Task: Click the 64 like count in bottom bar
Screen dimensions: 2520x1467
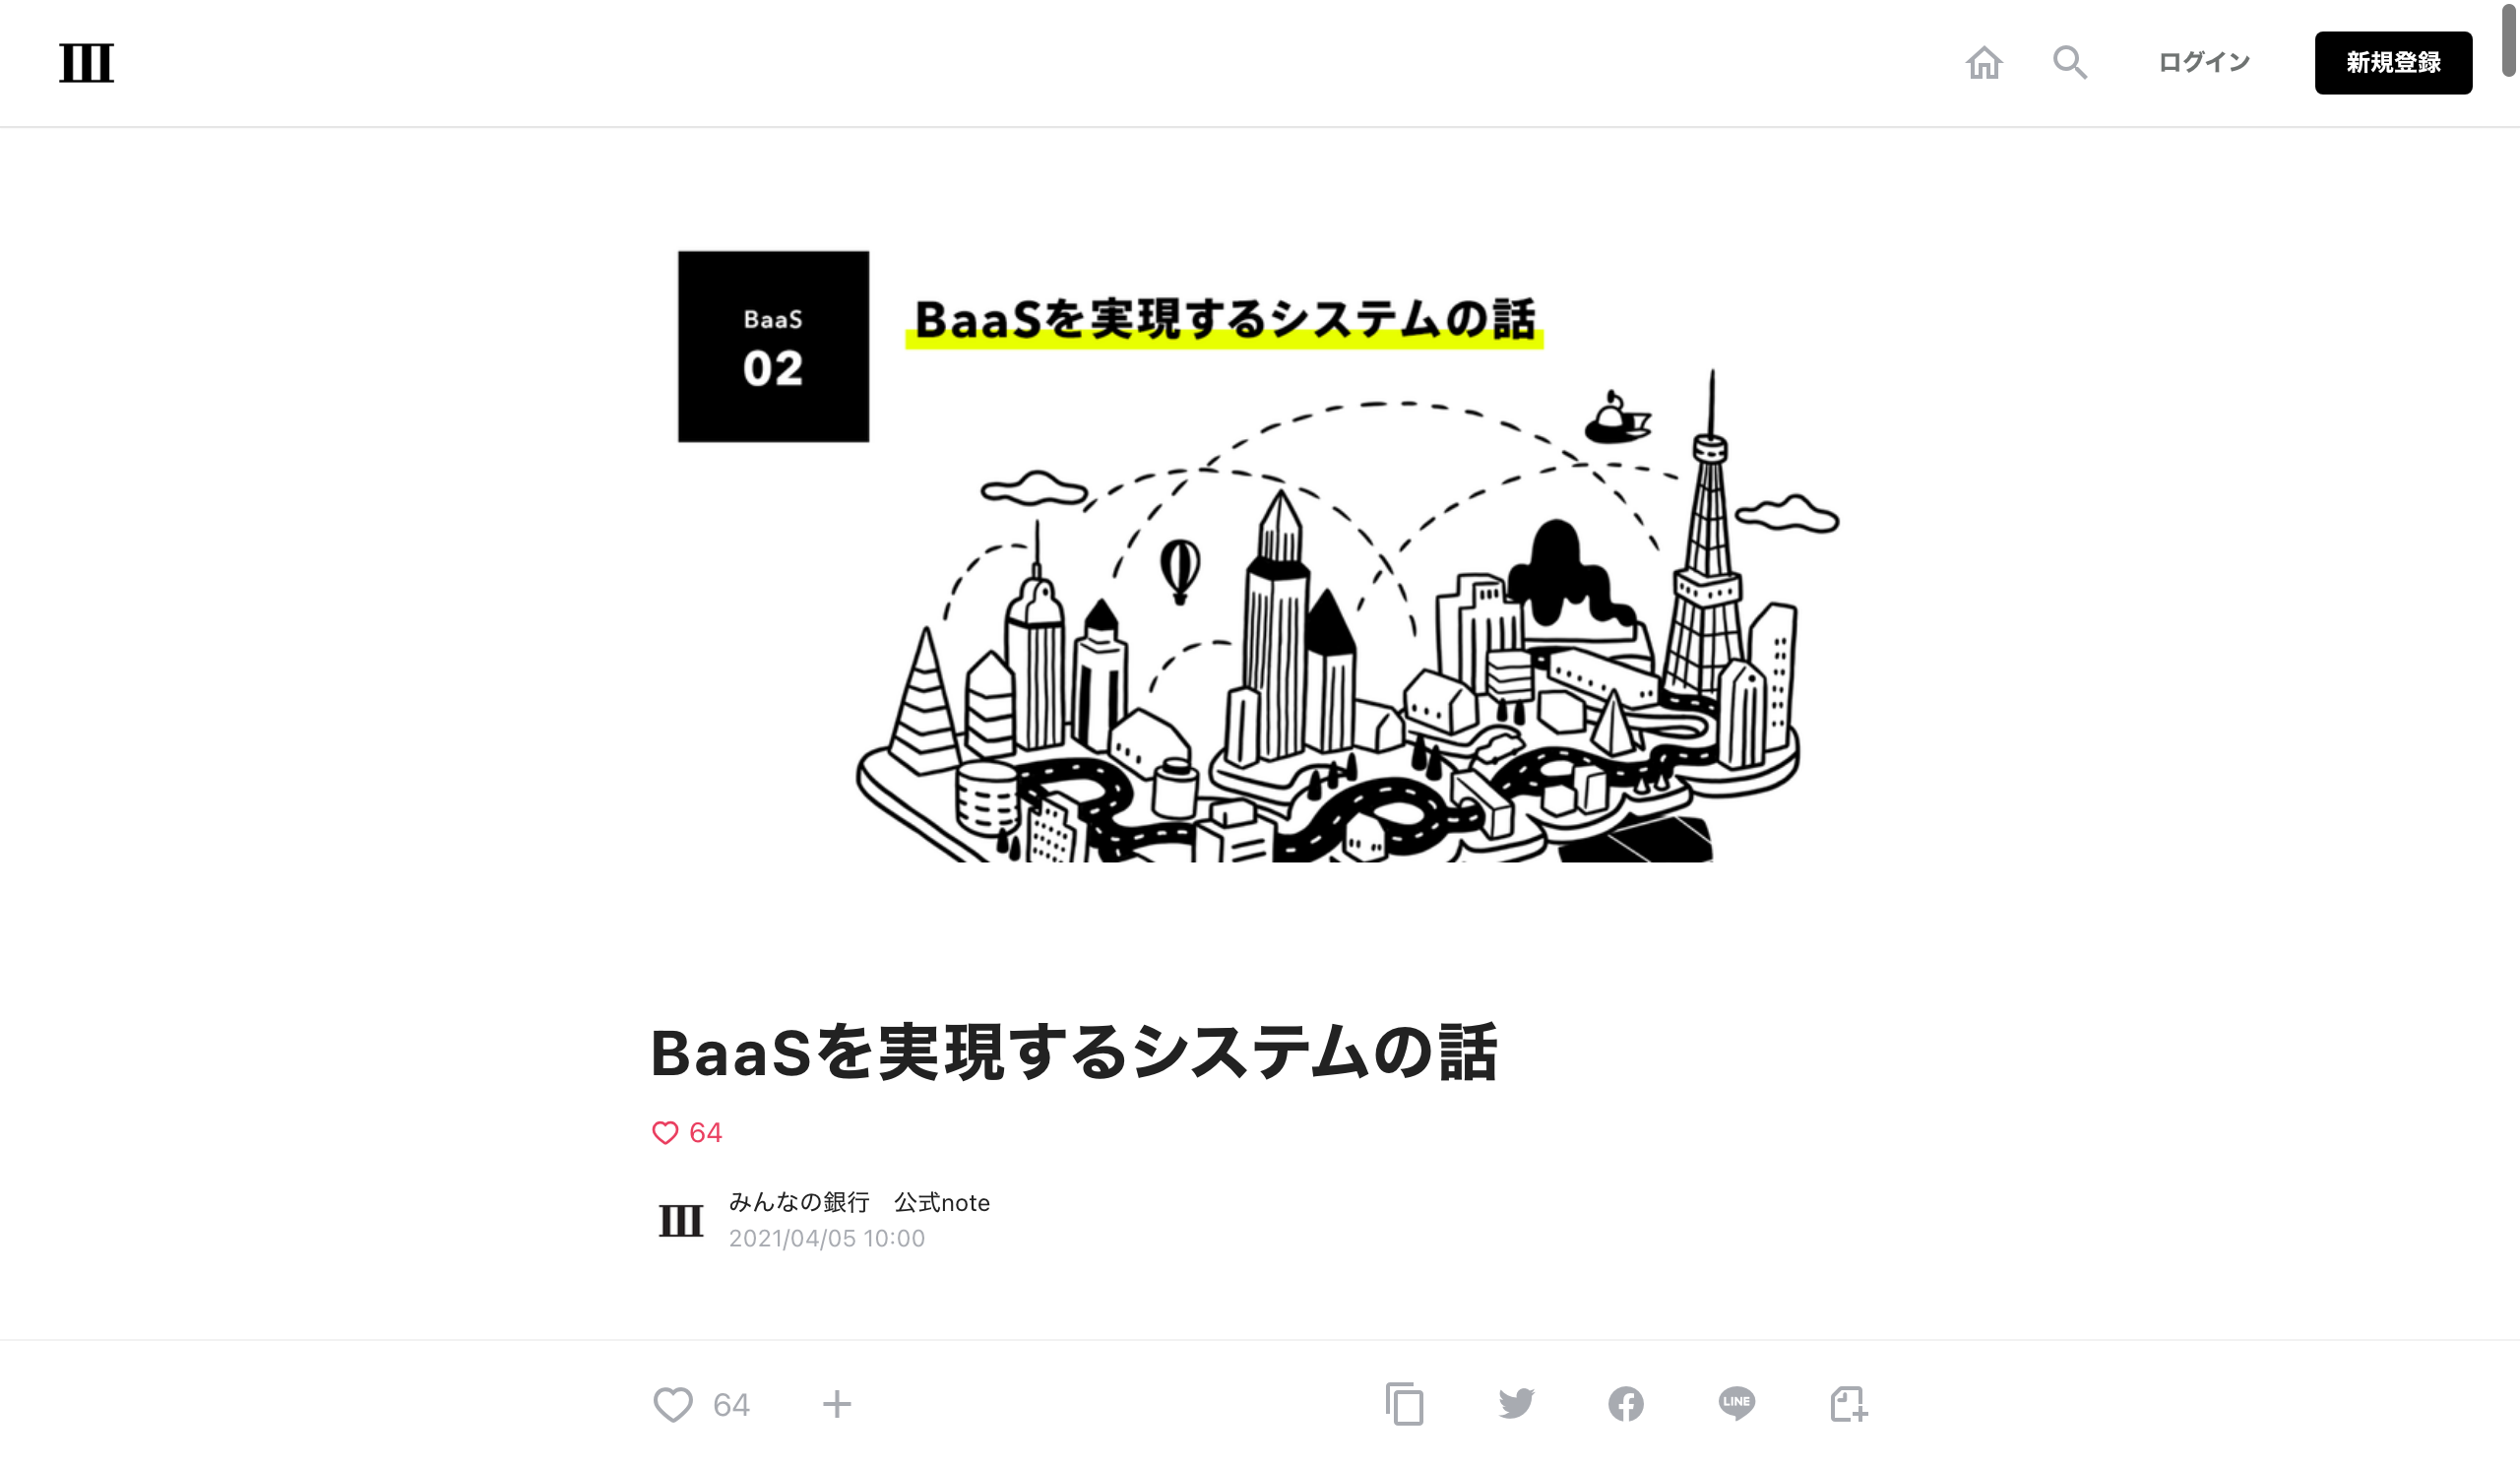Action: point(731,1405)
